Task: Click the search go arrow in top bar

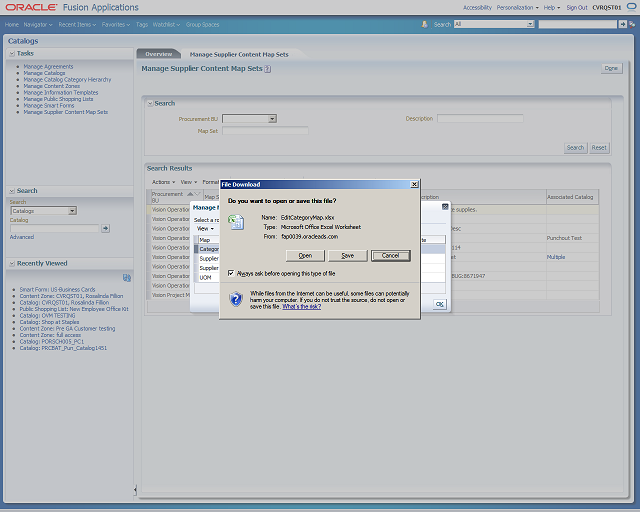Action: (622, 24)
